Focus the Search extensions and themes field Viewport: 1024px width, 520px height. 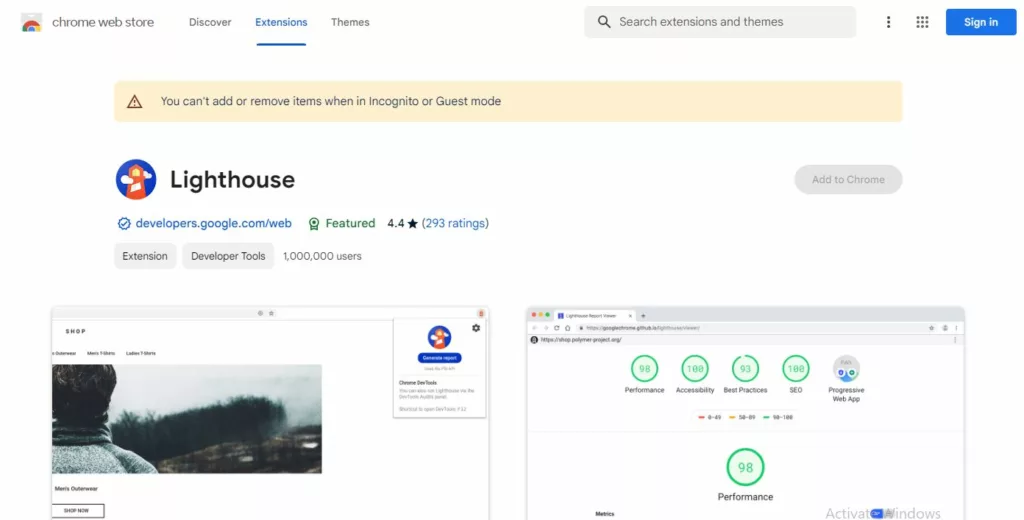[720, 22]
